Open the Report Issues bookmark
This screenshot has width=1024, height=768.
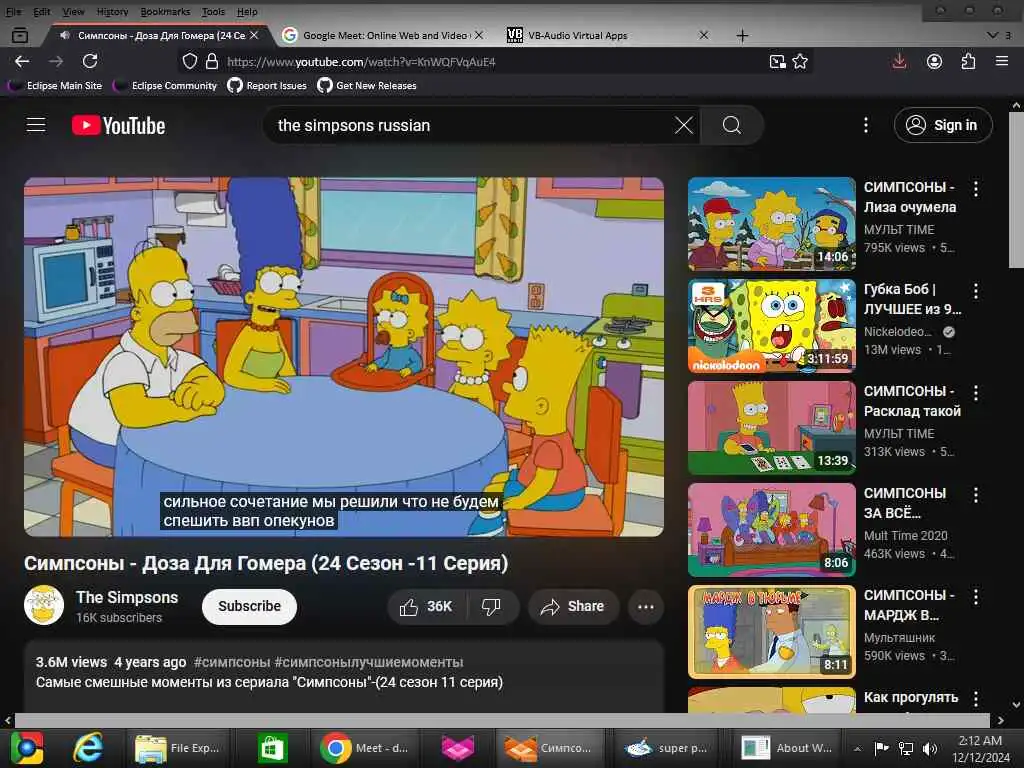(267, 86)
